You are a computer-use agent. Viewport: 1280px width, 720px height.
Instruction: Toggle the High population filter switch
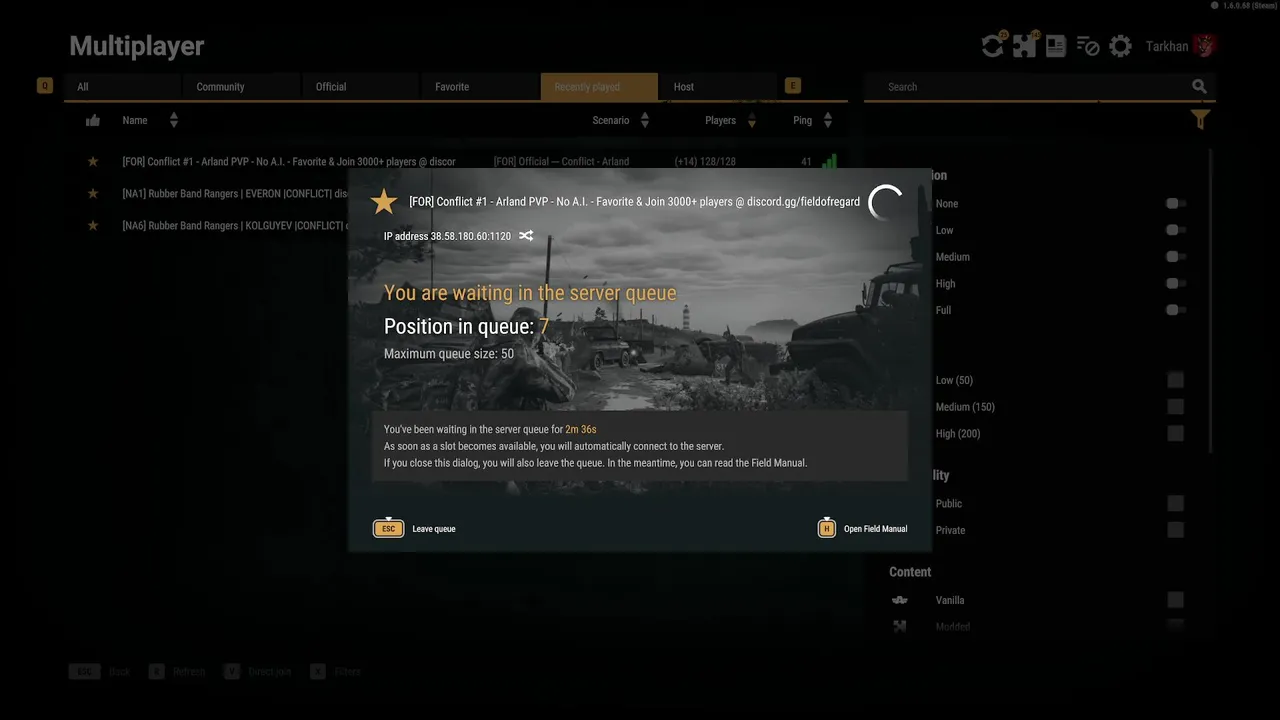(x=1176, y=283)
